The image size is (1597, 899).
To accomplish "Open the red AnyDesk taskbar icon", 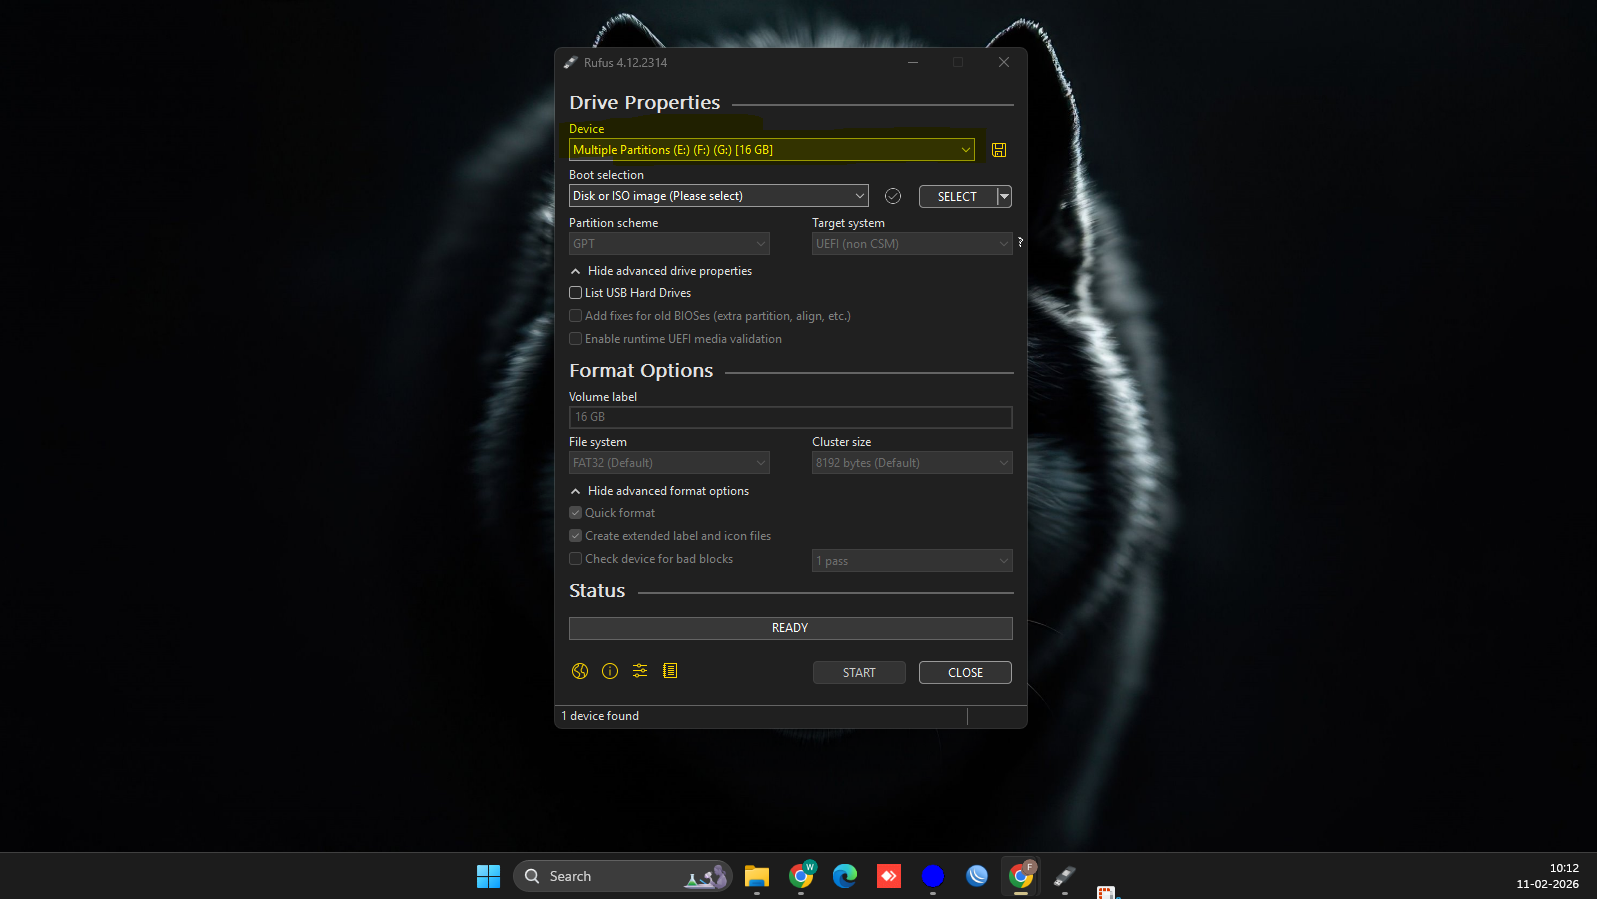I will 889,876.
